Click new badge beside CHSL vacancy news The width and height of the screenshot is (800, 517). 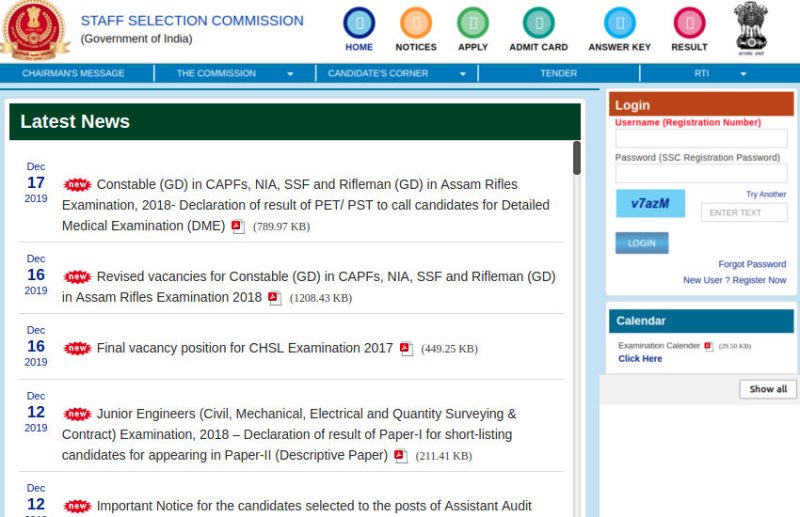click(x=77, y=348)
